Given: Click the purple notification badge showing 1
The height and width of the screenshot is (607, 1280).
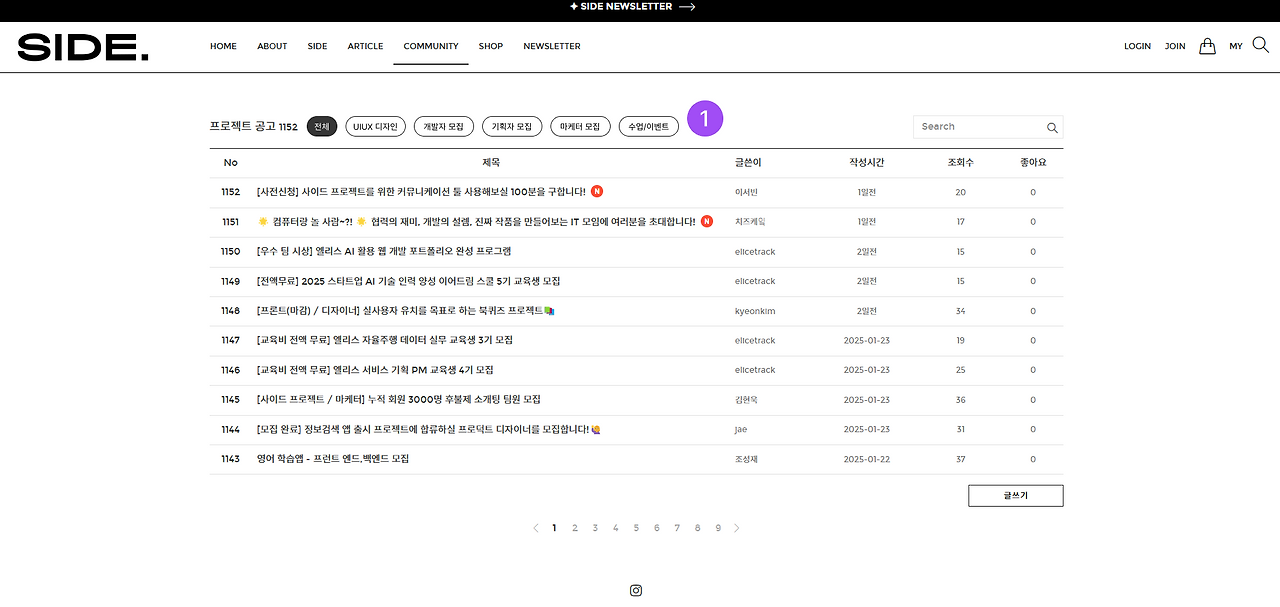Looking at the screenshot, I should coord(705,118).
